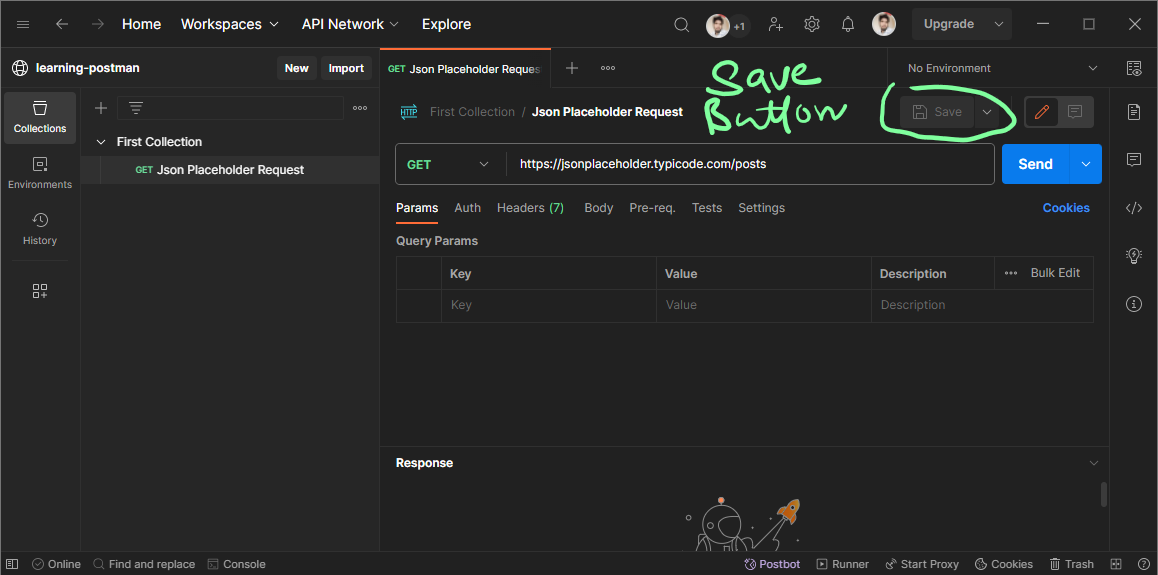Screen dimensions: 1158x575
Task: Open help icon in status bar
Action: (x=1144, y=564)
